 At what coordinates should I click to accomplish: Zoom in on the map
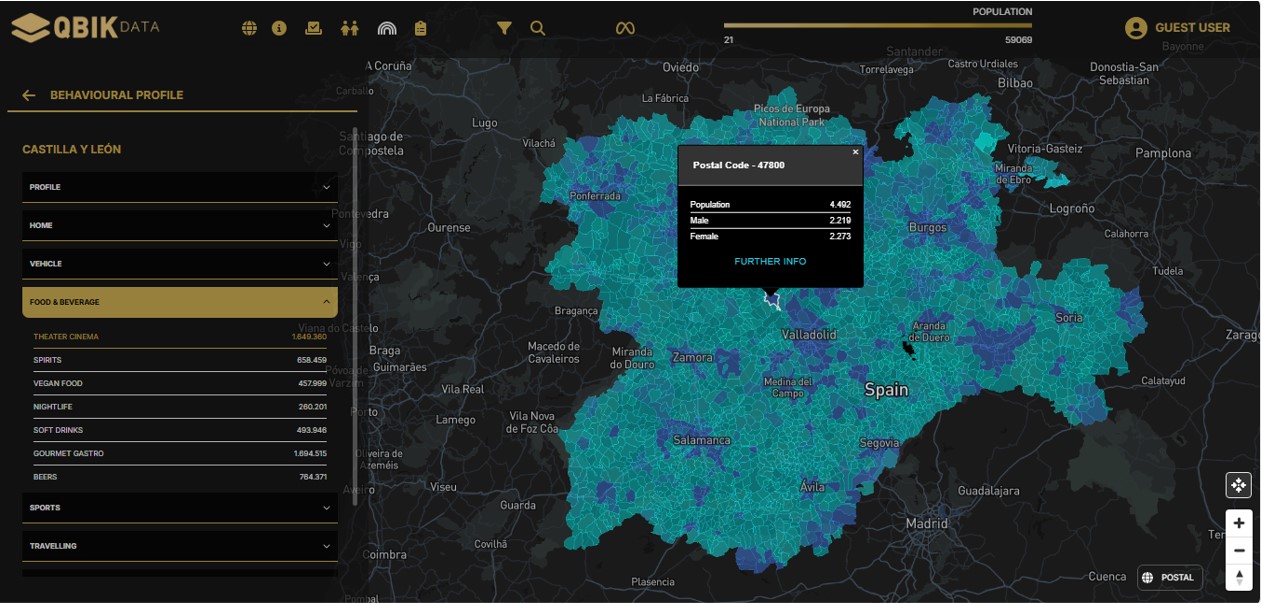tap(1238, 523)
